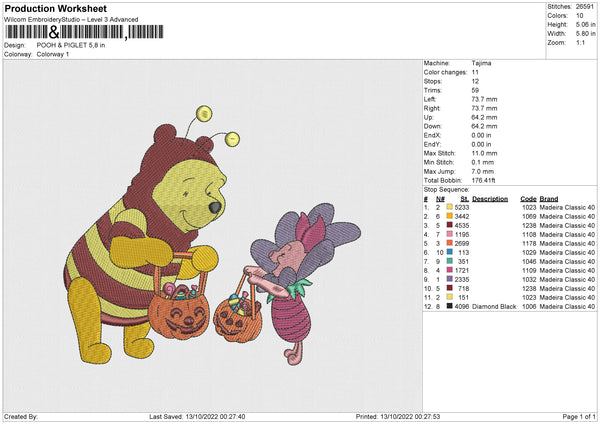Click the Max Jump value 7.0 mm

[x=483, y=171]
